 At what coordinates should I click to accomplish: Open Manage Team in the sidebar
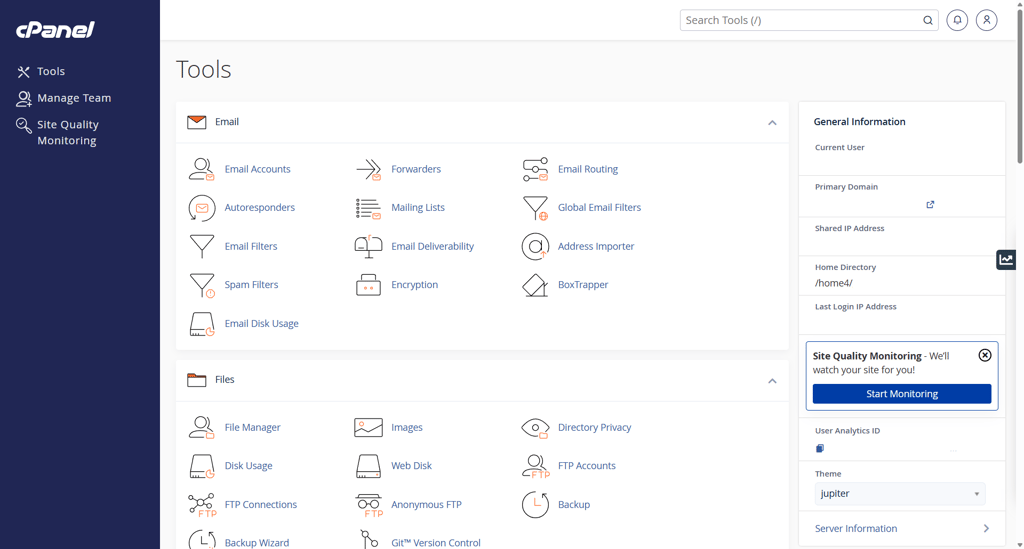(x=64, y=98)
